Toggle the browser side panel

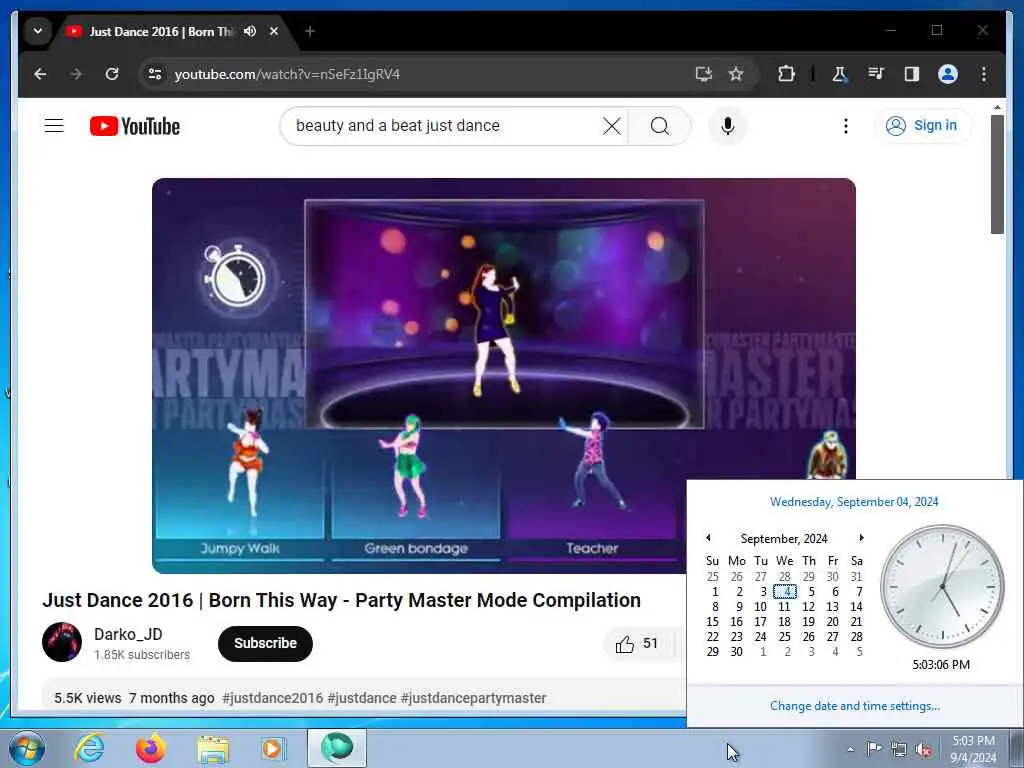[912, 74]
